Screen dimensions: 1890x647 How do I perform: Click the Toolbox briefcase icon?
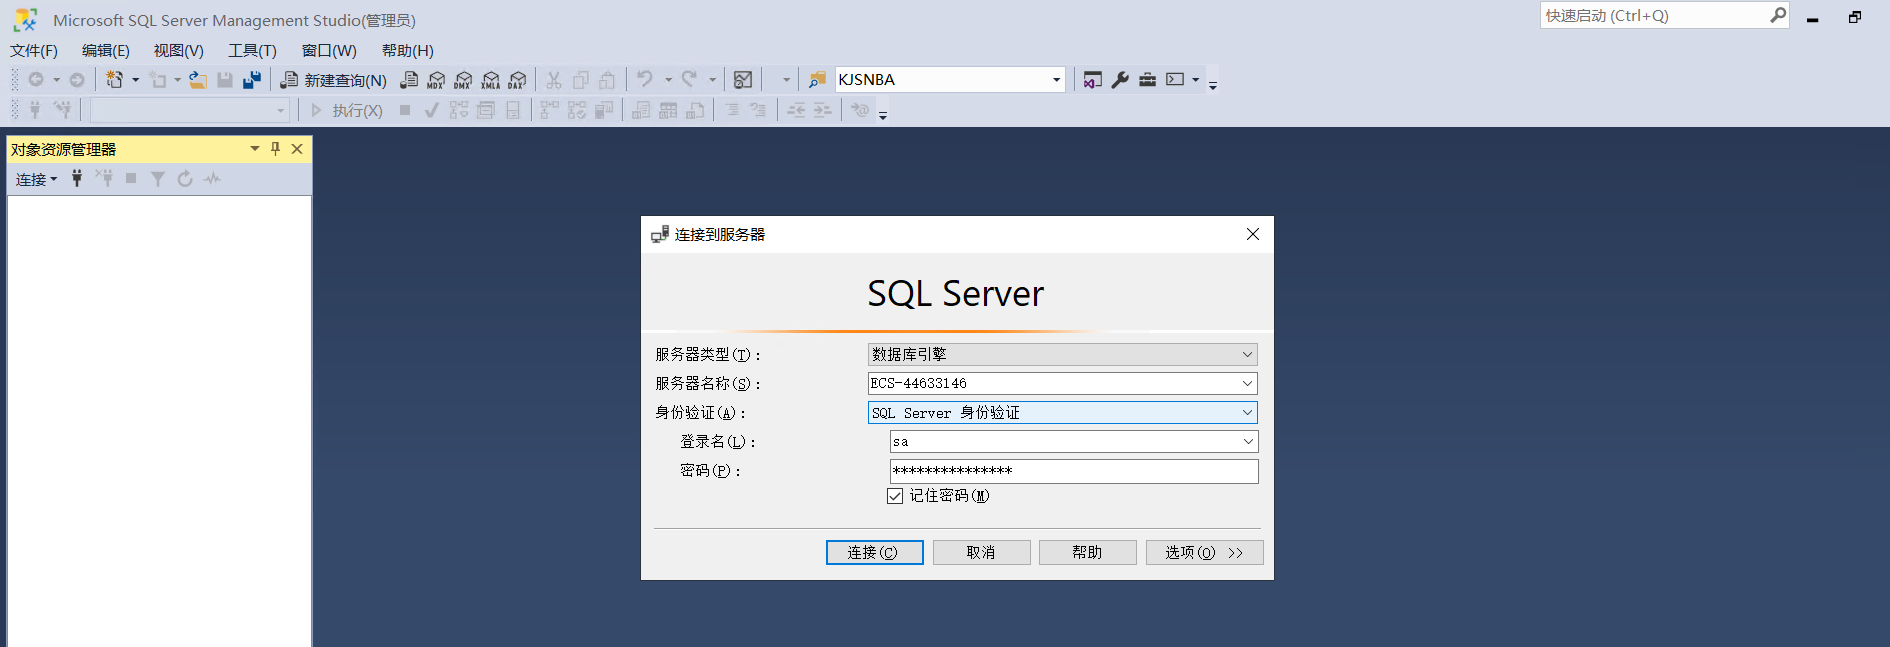(x=1147, y=80)
